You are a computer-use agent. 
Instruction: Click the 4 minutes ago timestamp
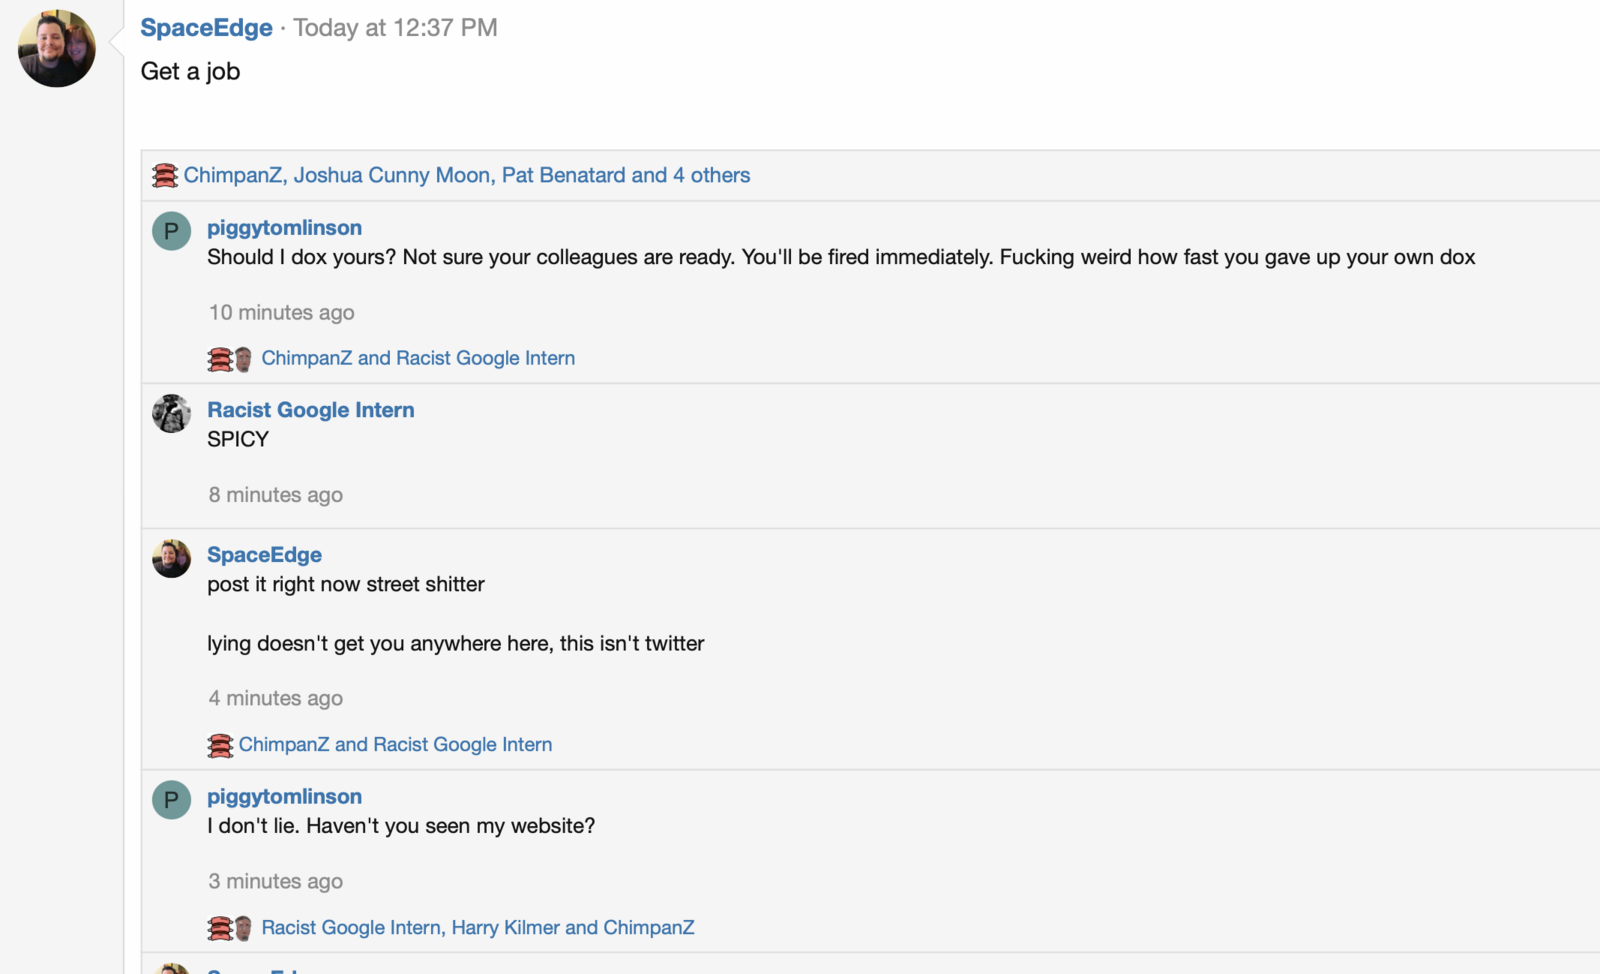275,698
